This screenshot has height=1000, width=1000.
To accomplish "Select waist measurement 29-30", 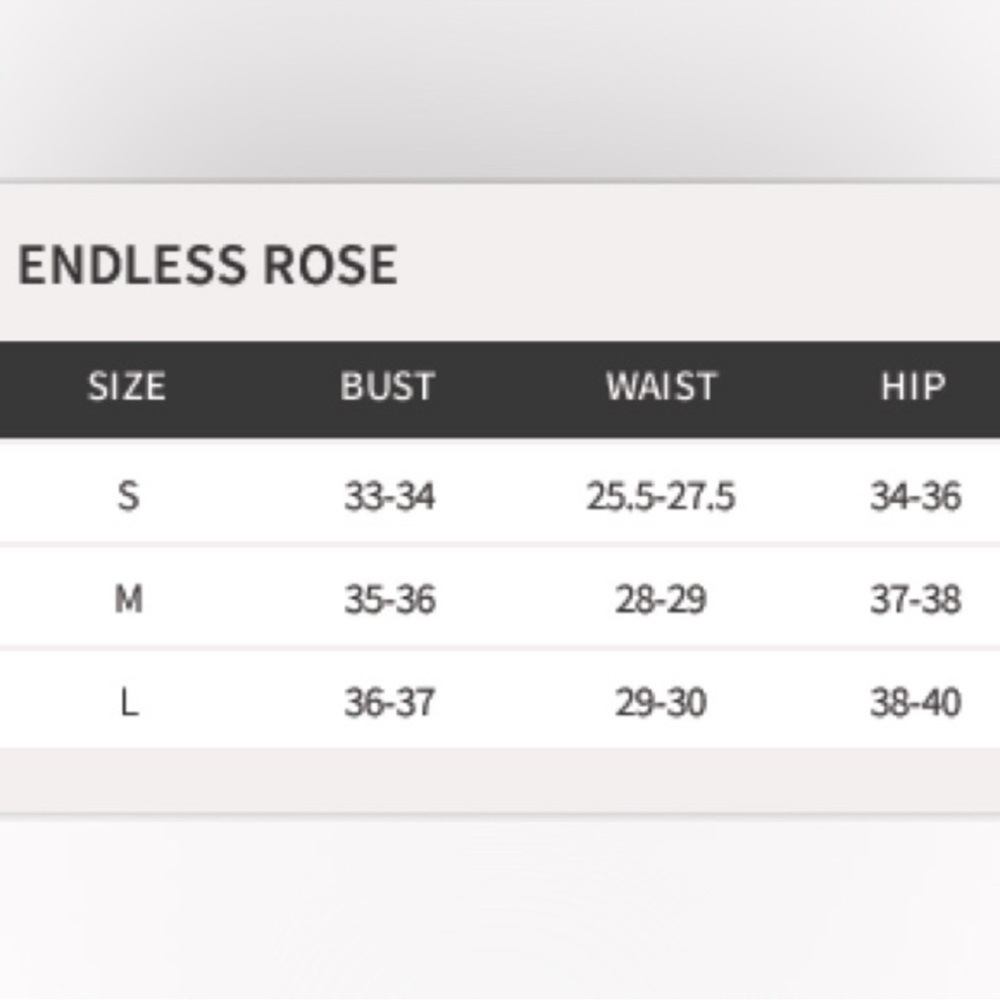I will pos(661,703).
